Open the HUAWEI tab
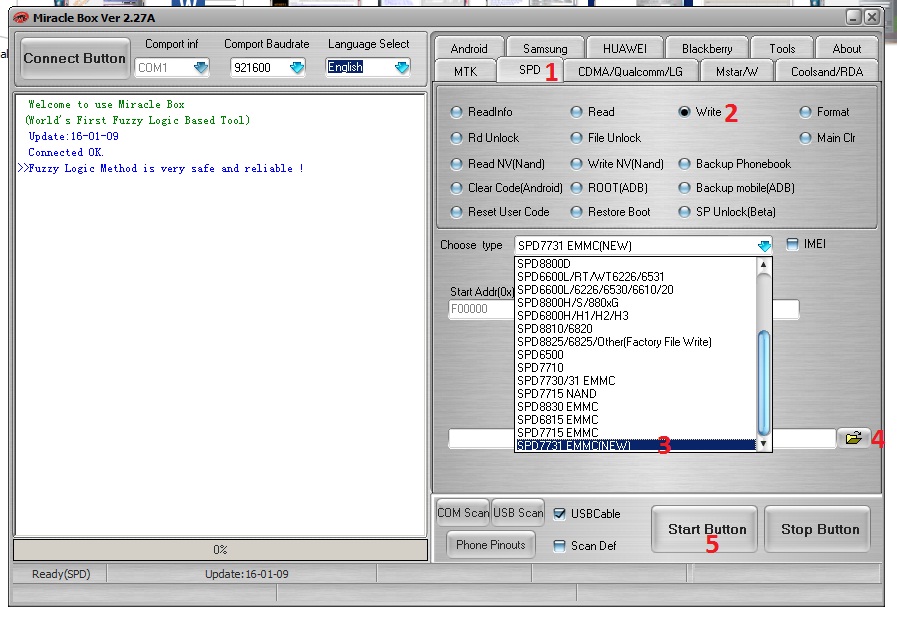 (x=625, y=49)
